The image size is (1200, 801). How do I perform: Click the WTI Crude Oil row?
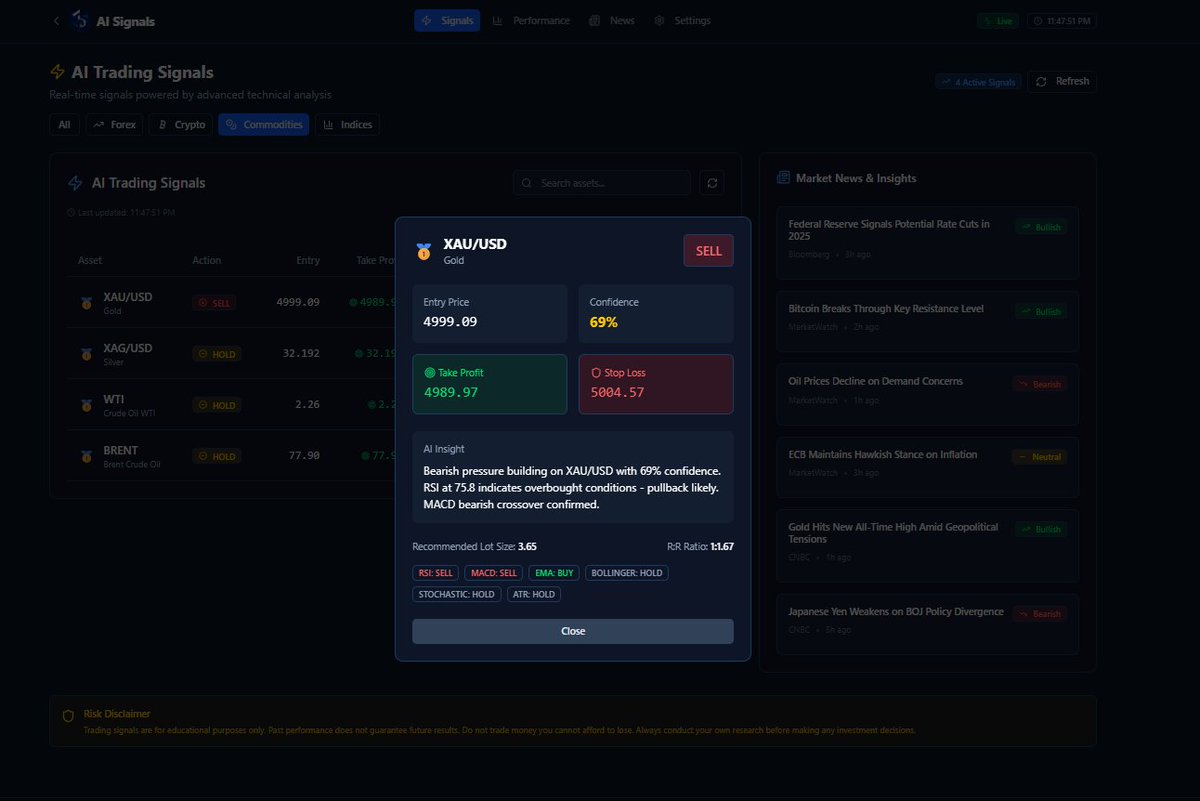[231, 405]
